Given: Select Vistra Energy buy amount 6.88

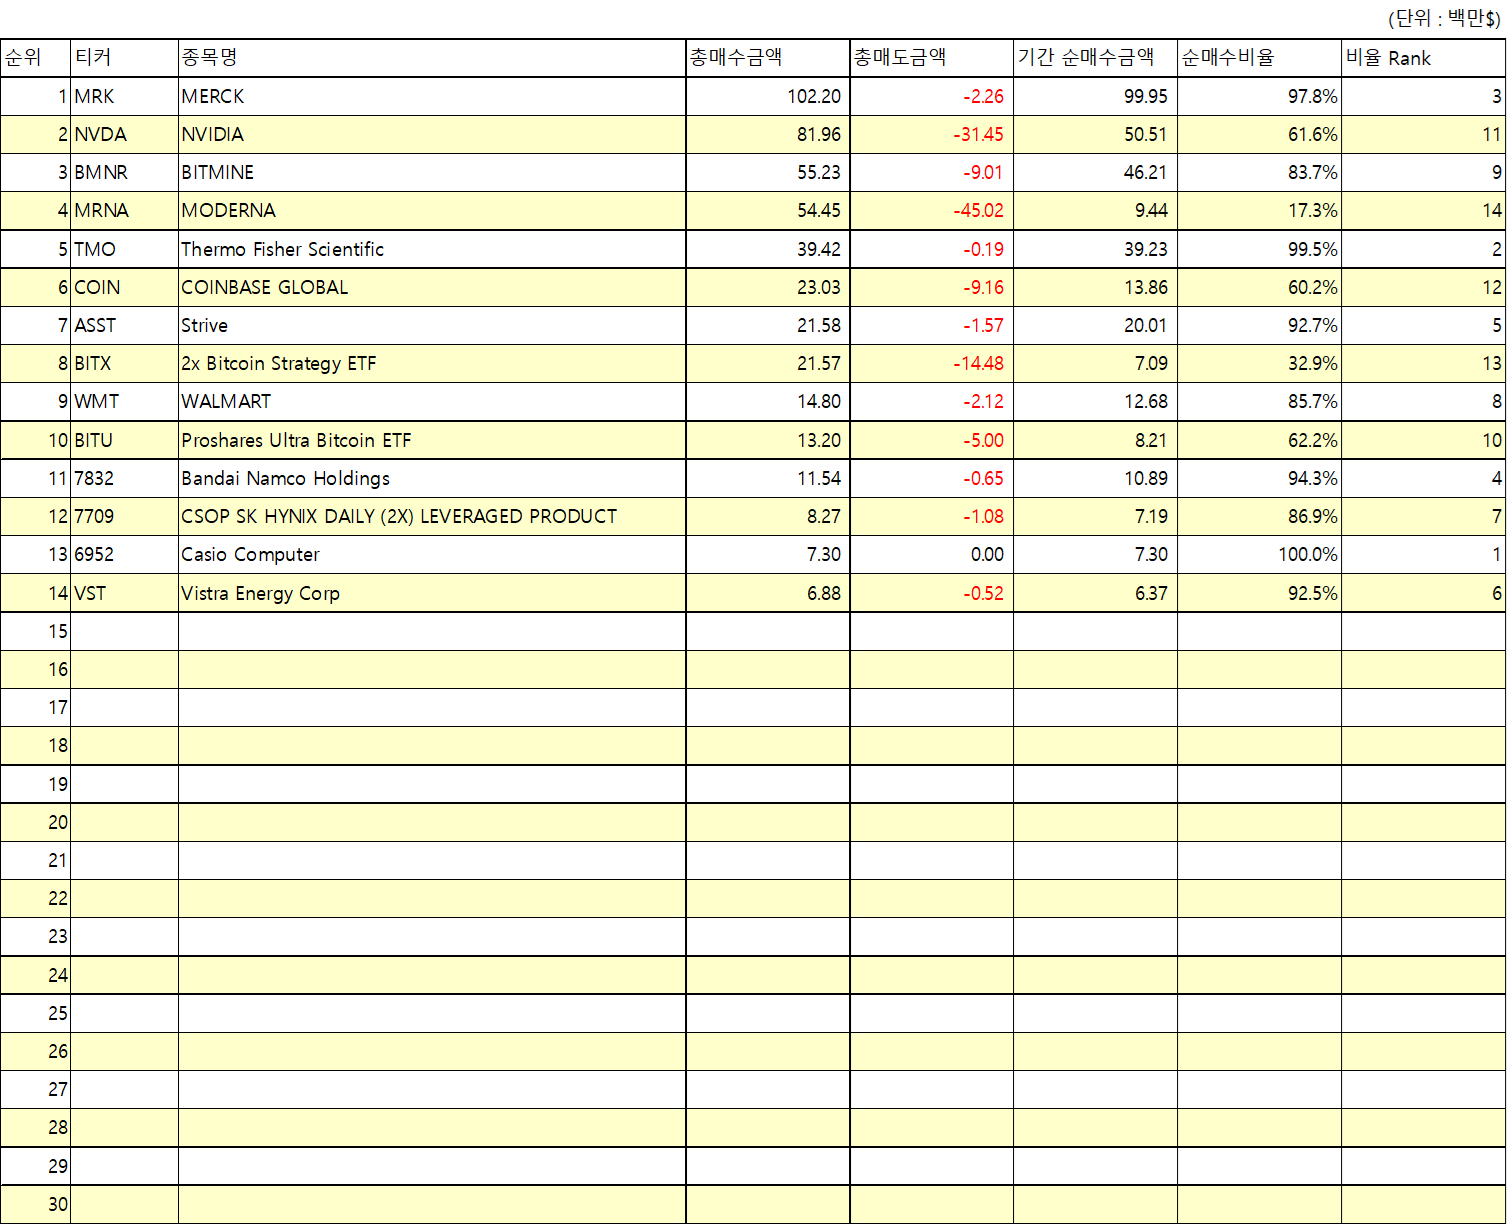Looking at the screenshot, I should click(x=768, y=593).
